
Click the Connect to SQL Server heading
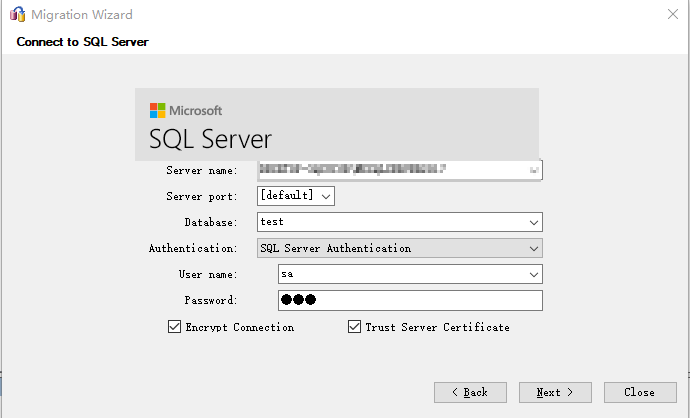(x=82, y=42)
